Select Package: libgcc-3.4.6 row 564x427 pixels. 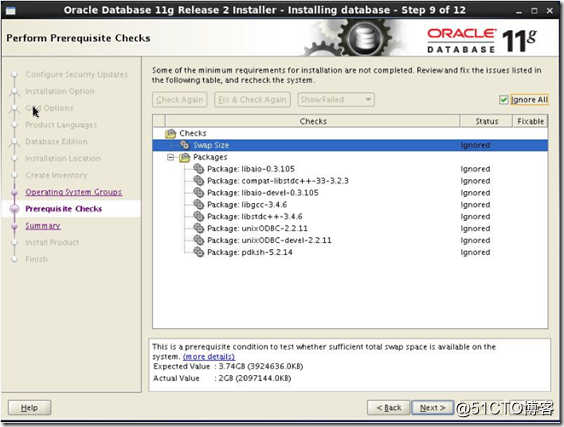click(x=350, y=205)
